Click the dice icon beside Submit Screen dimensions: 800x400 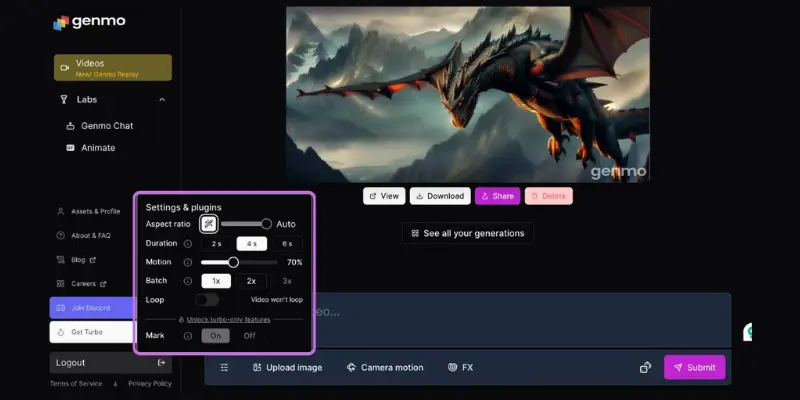pos(645,367)
